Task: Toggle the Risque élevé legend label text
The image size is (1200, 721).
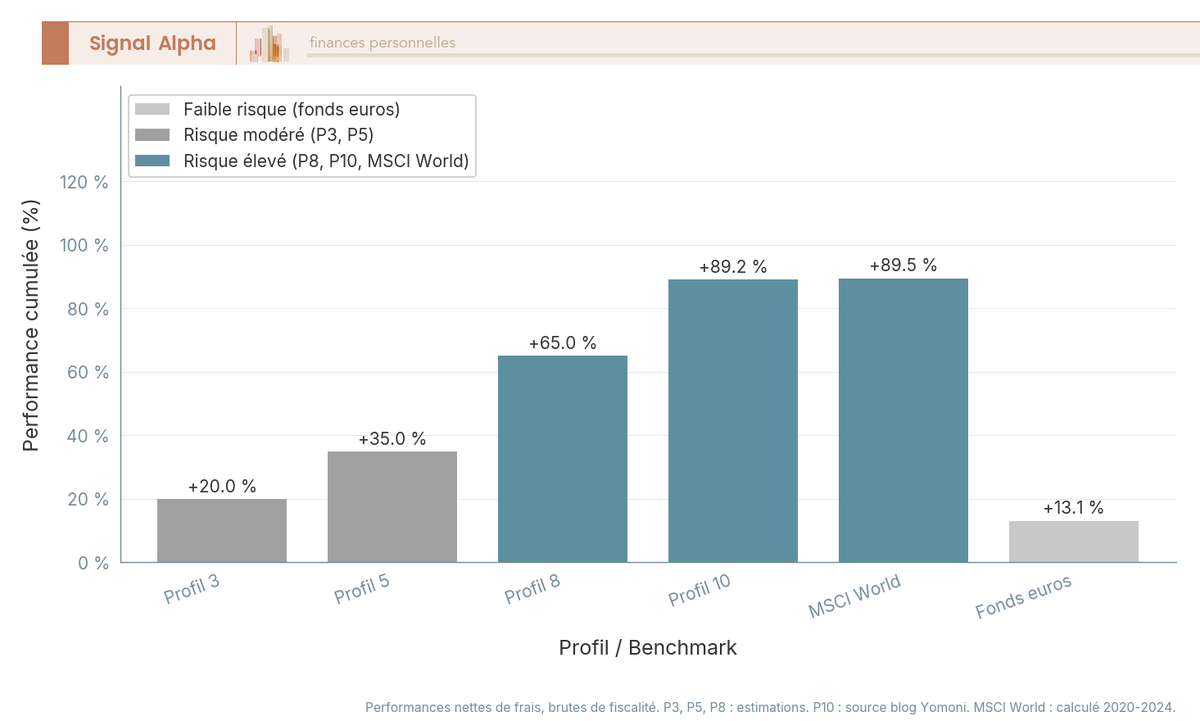Action: (x=326, y=161)
